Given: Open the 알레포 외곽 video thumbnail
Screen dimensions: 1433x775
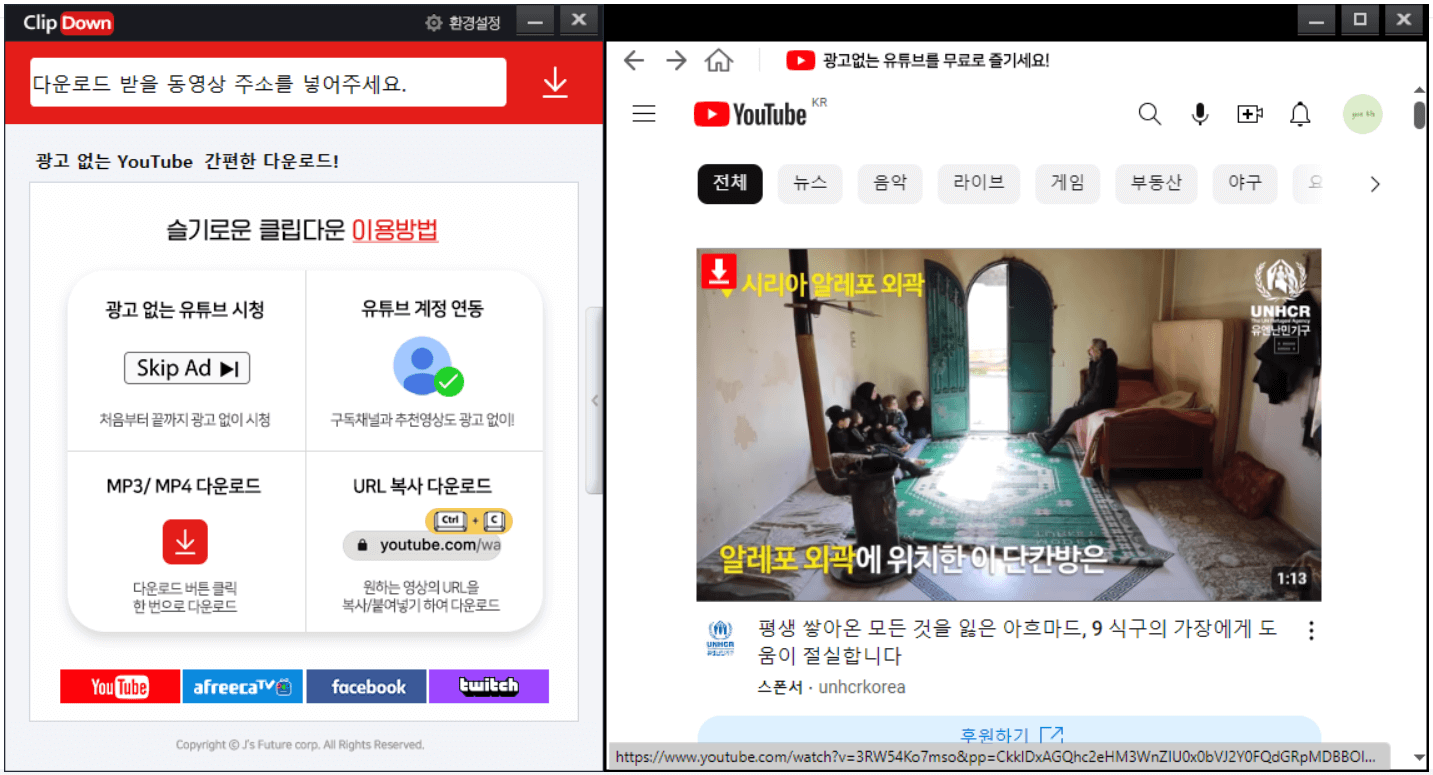Looking at the screenshot, I should coord(1009,425).
